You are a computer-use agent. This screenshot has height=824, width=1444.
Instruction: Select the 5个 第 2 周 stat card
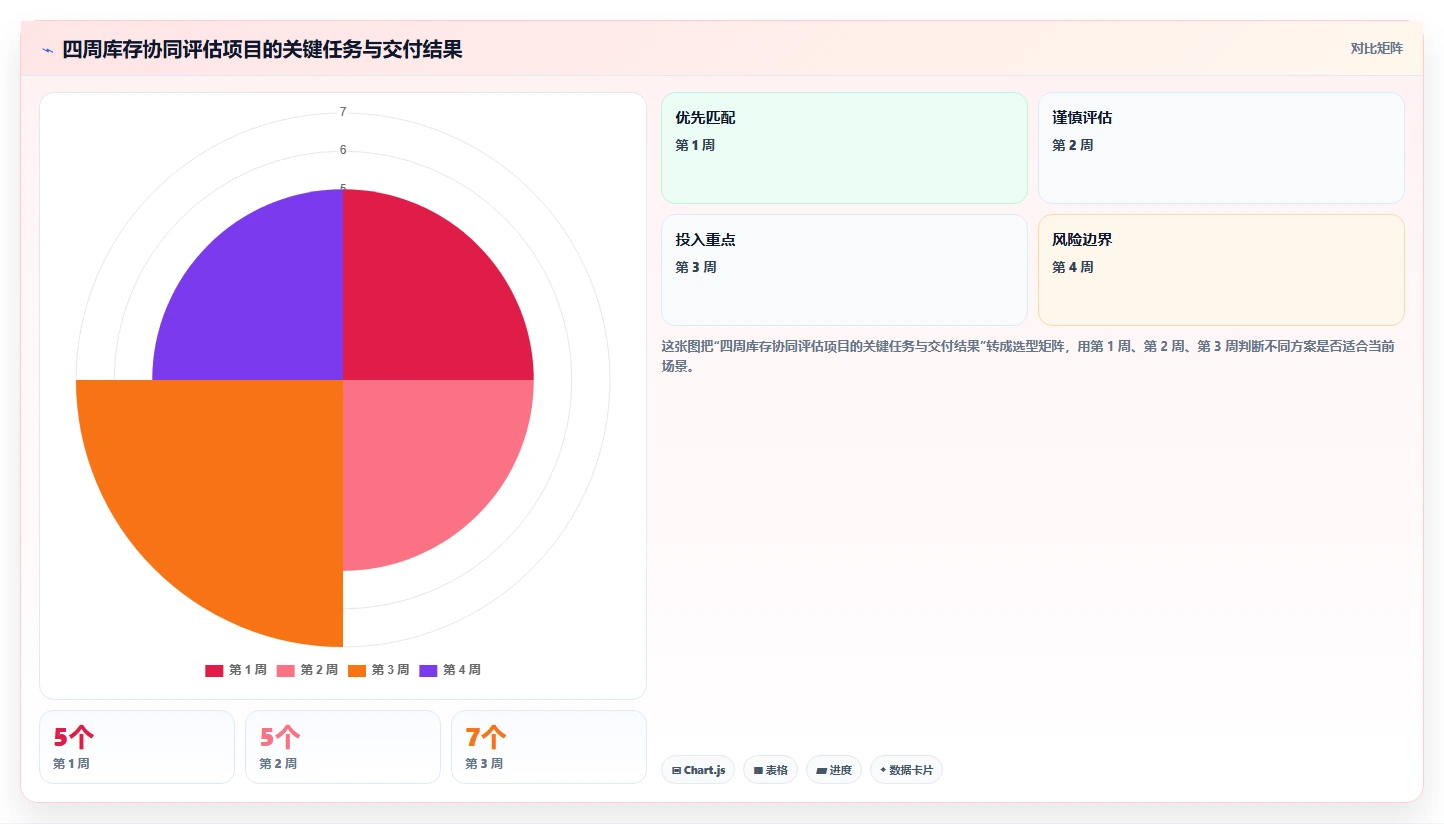tap(343, 747)
